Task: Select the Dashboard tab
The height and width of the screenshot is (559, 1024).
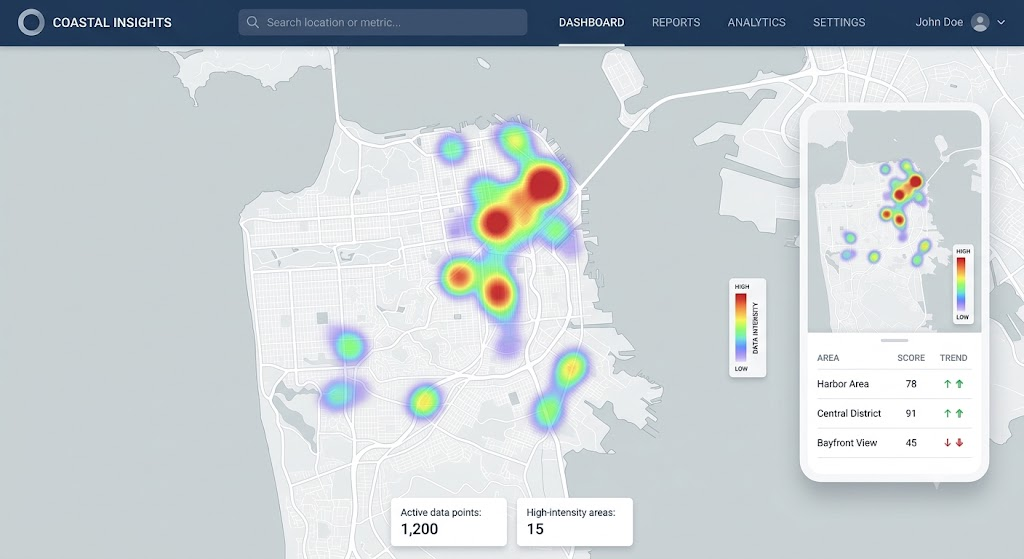Action: tap(592, 22)
